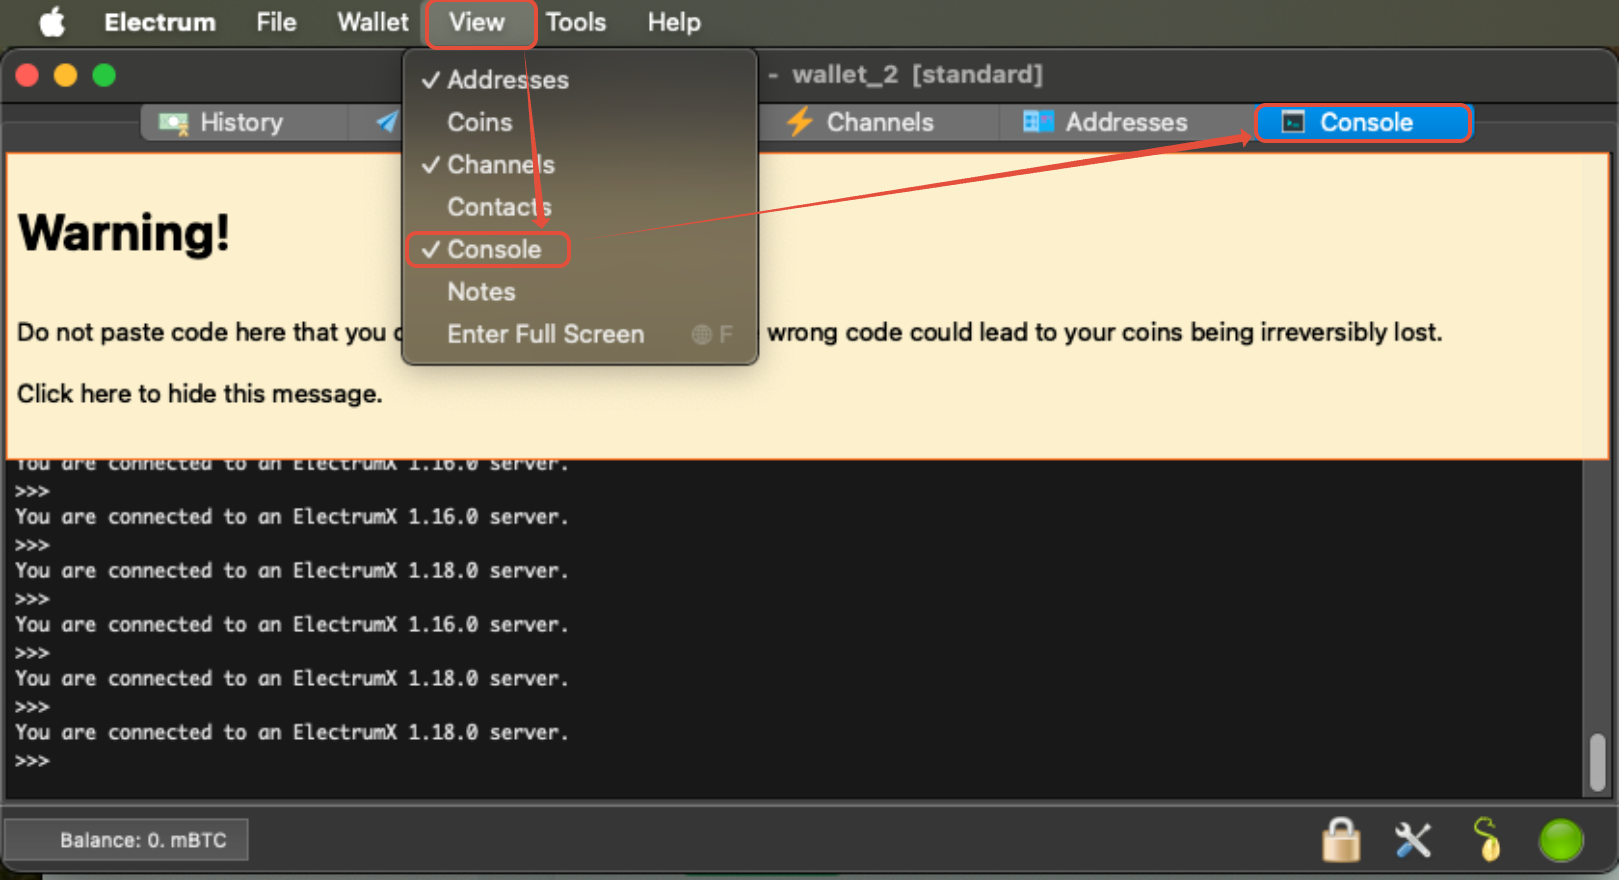Click the View menu in menu bar
This screenshot has height=880, width=1619.
pyautogui.click(x=477, y=22)
